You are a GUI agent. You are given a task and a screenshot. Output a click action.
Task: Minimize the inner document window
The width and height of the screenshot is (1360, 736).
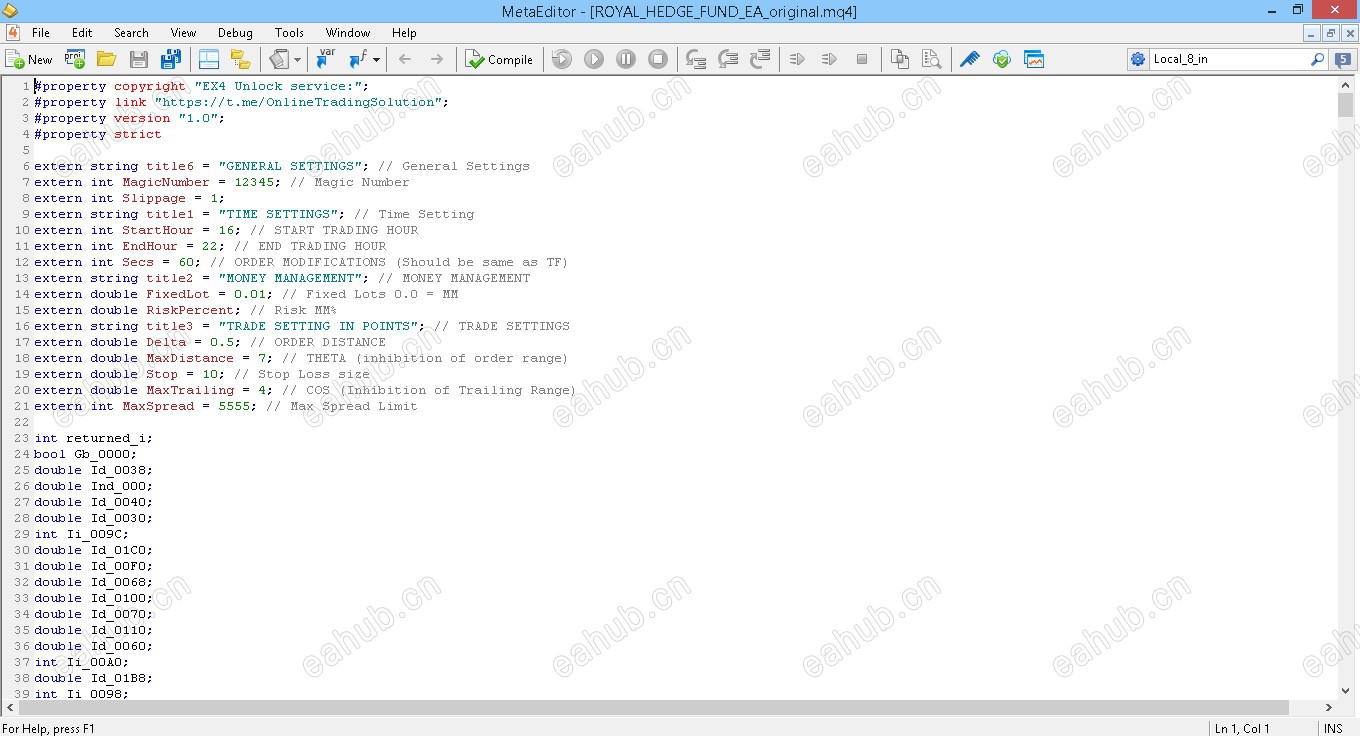tap(1312, 33)
